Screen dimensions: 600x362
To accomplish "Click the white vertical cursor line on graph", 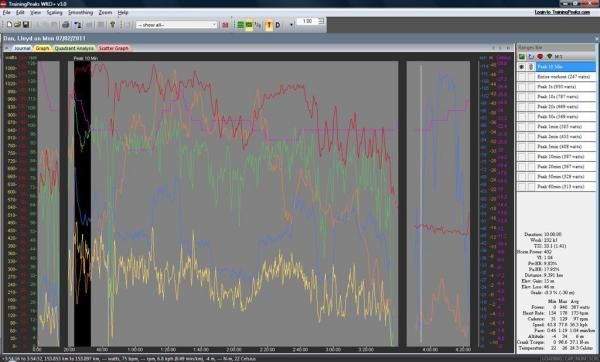I will pos(421,203).
